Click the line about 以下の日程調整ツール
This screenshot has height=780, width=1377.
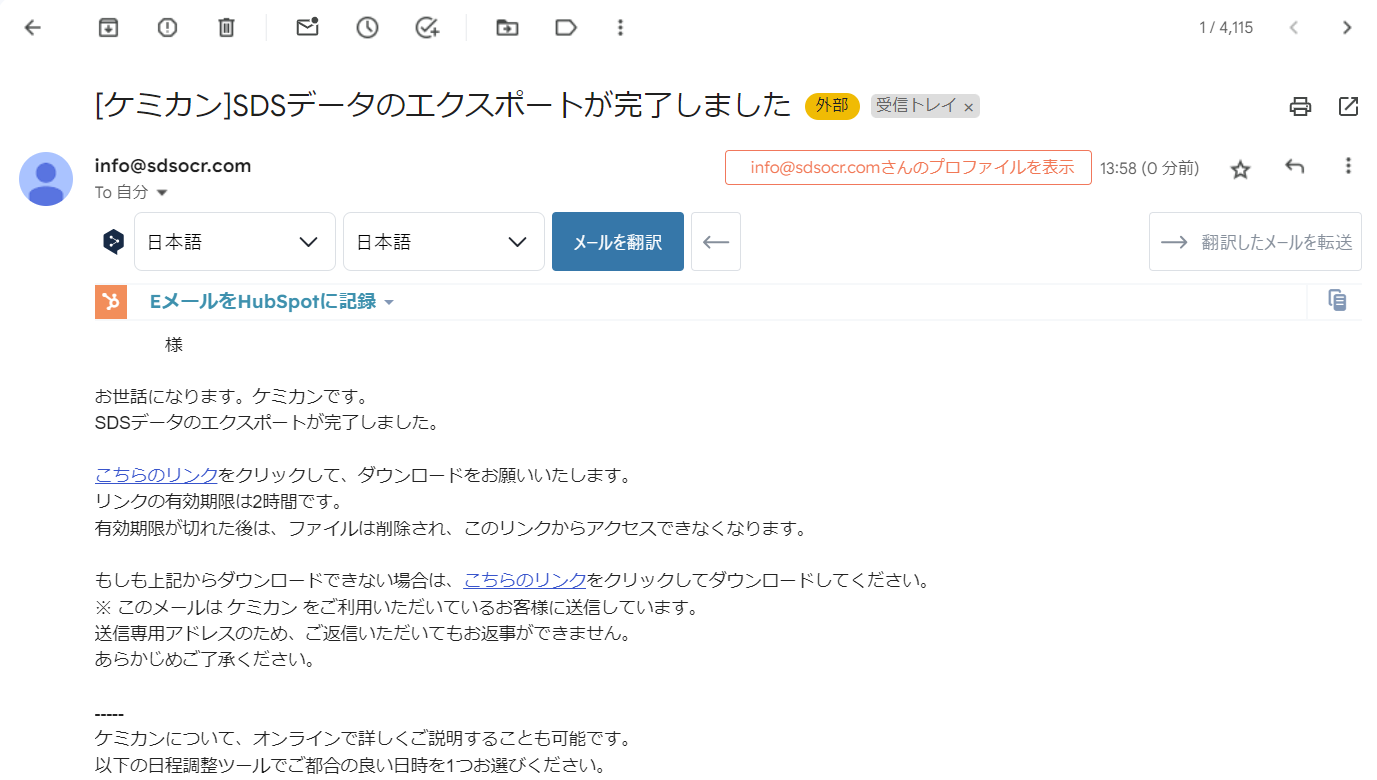click(x=350, y=767)
